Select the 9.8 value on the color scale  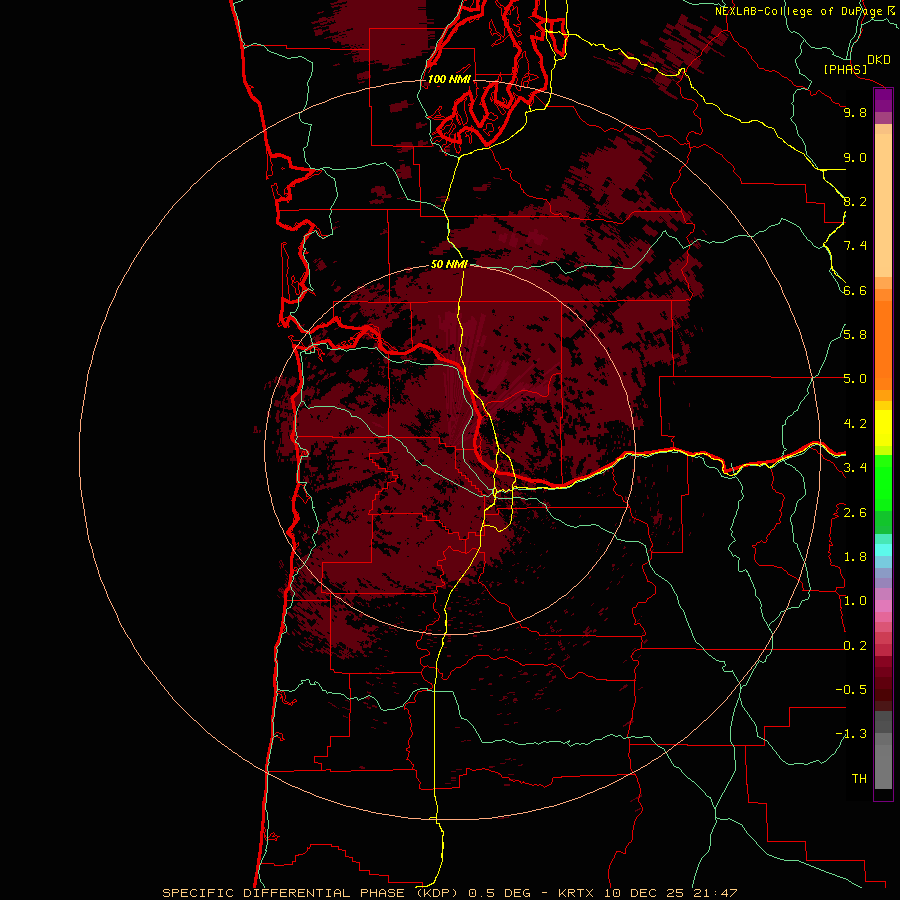pyautogui.click(x=855, y=112)
